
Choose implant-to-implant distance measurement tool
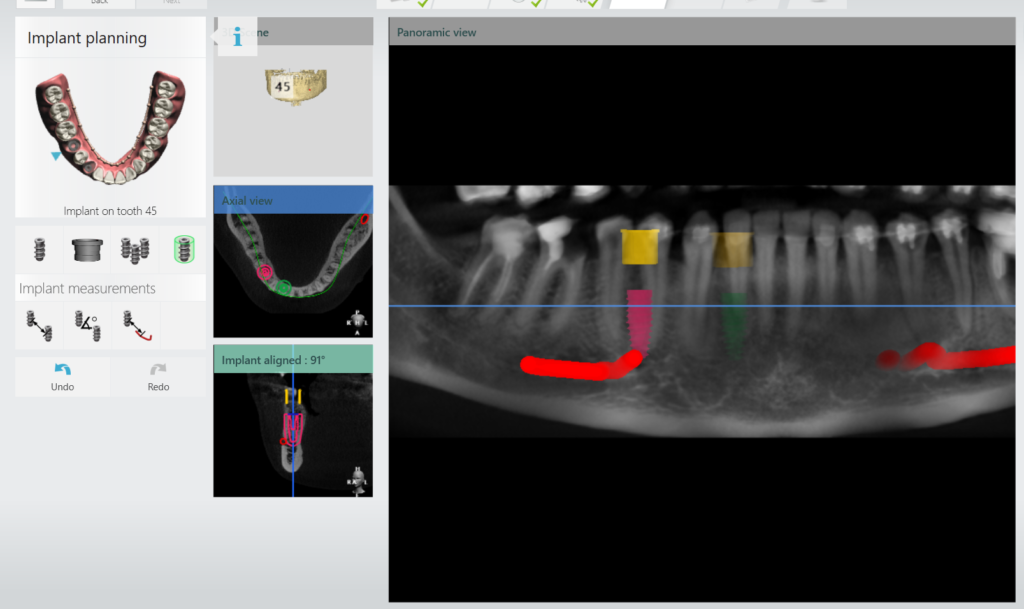pyautogui.click(x=40, y=325)
